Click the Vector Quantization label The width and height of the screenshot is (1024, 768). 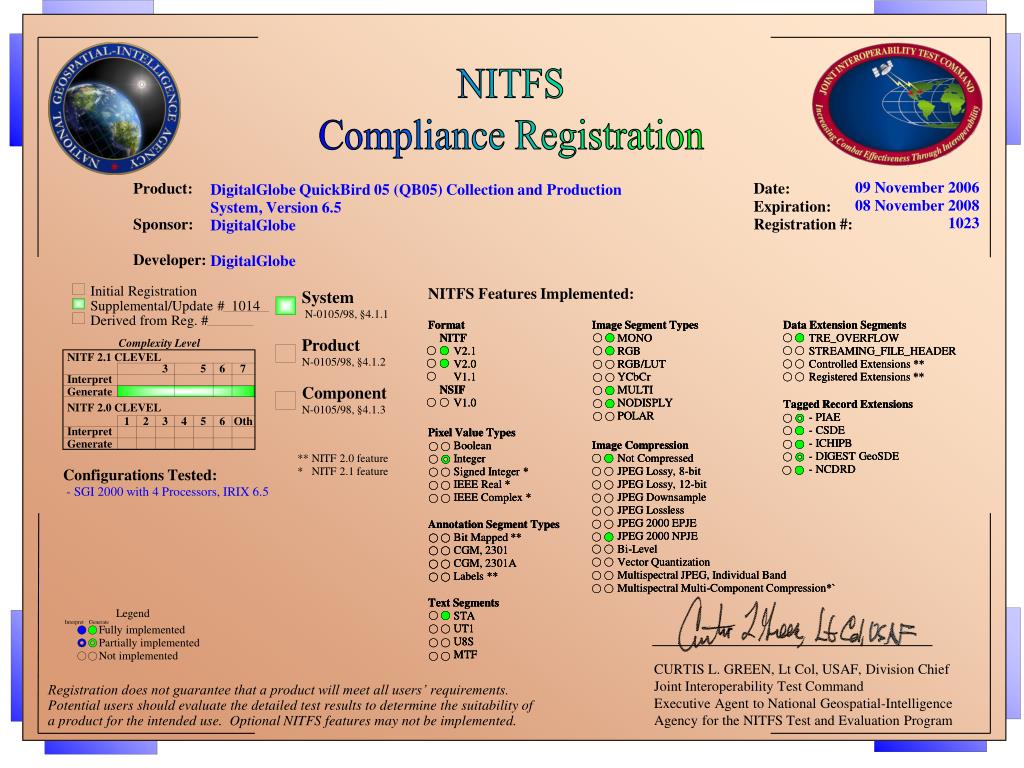point(664,562)
